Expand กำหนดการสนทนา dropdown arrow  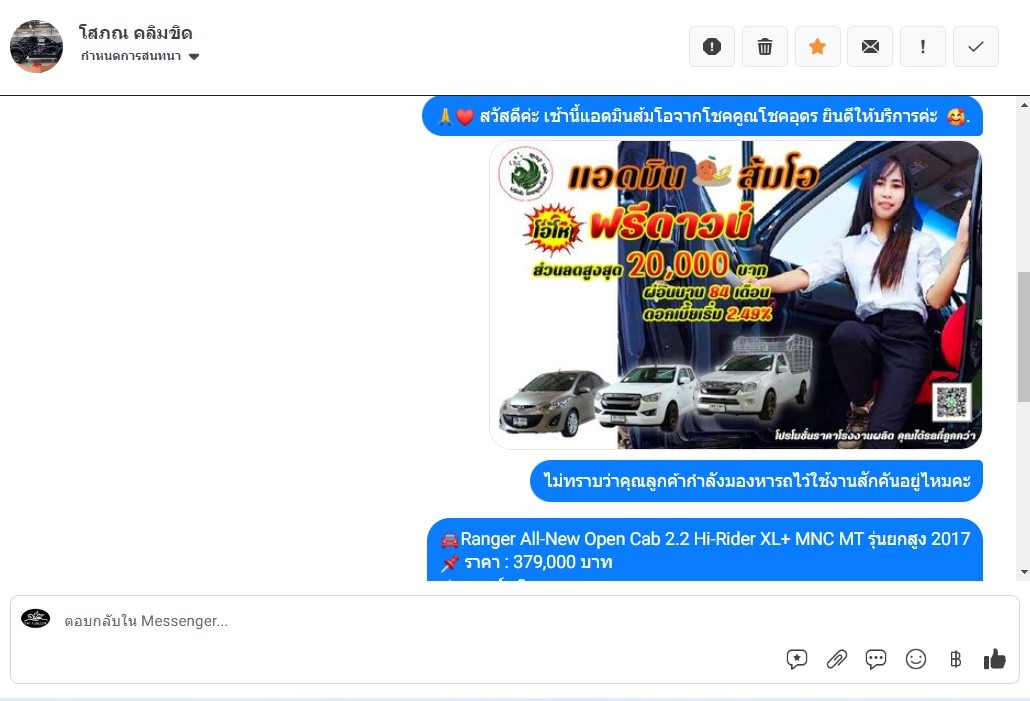tap(194, 57)
